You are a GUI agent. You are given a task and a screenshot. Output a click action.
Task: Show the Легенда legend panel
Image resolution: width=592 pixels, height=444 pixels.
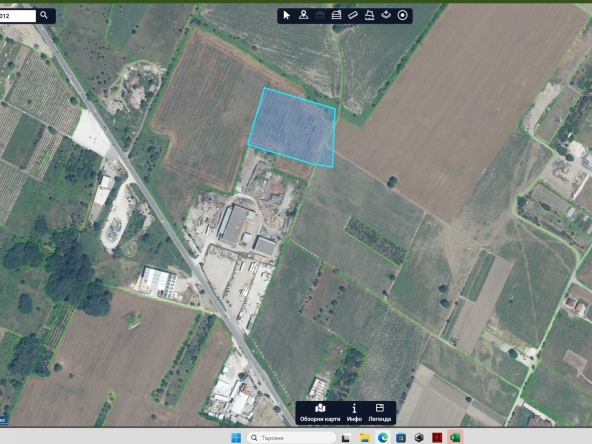point(379,413)
